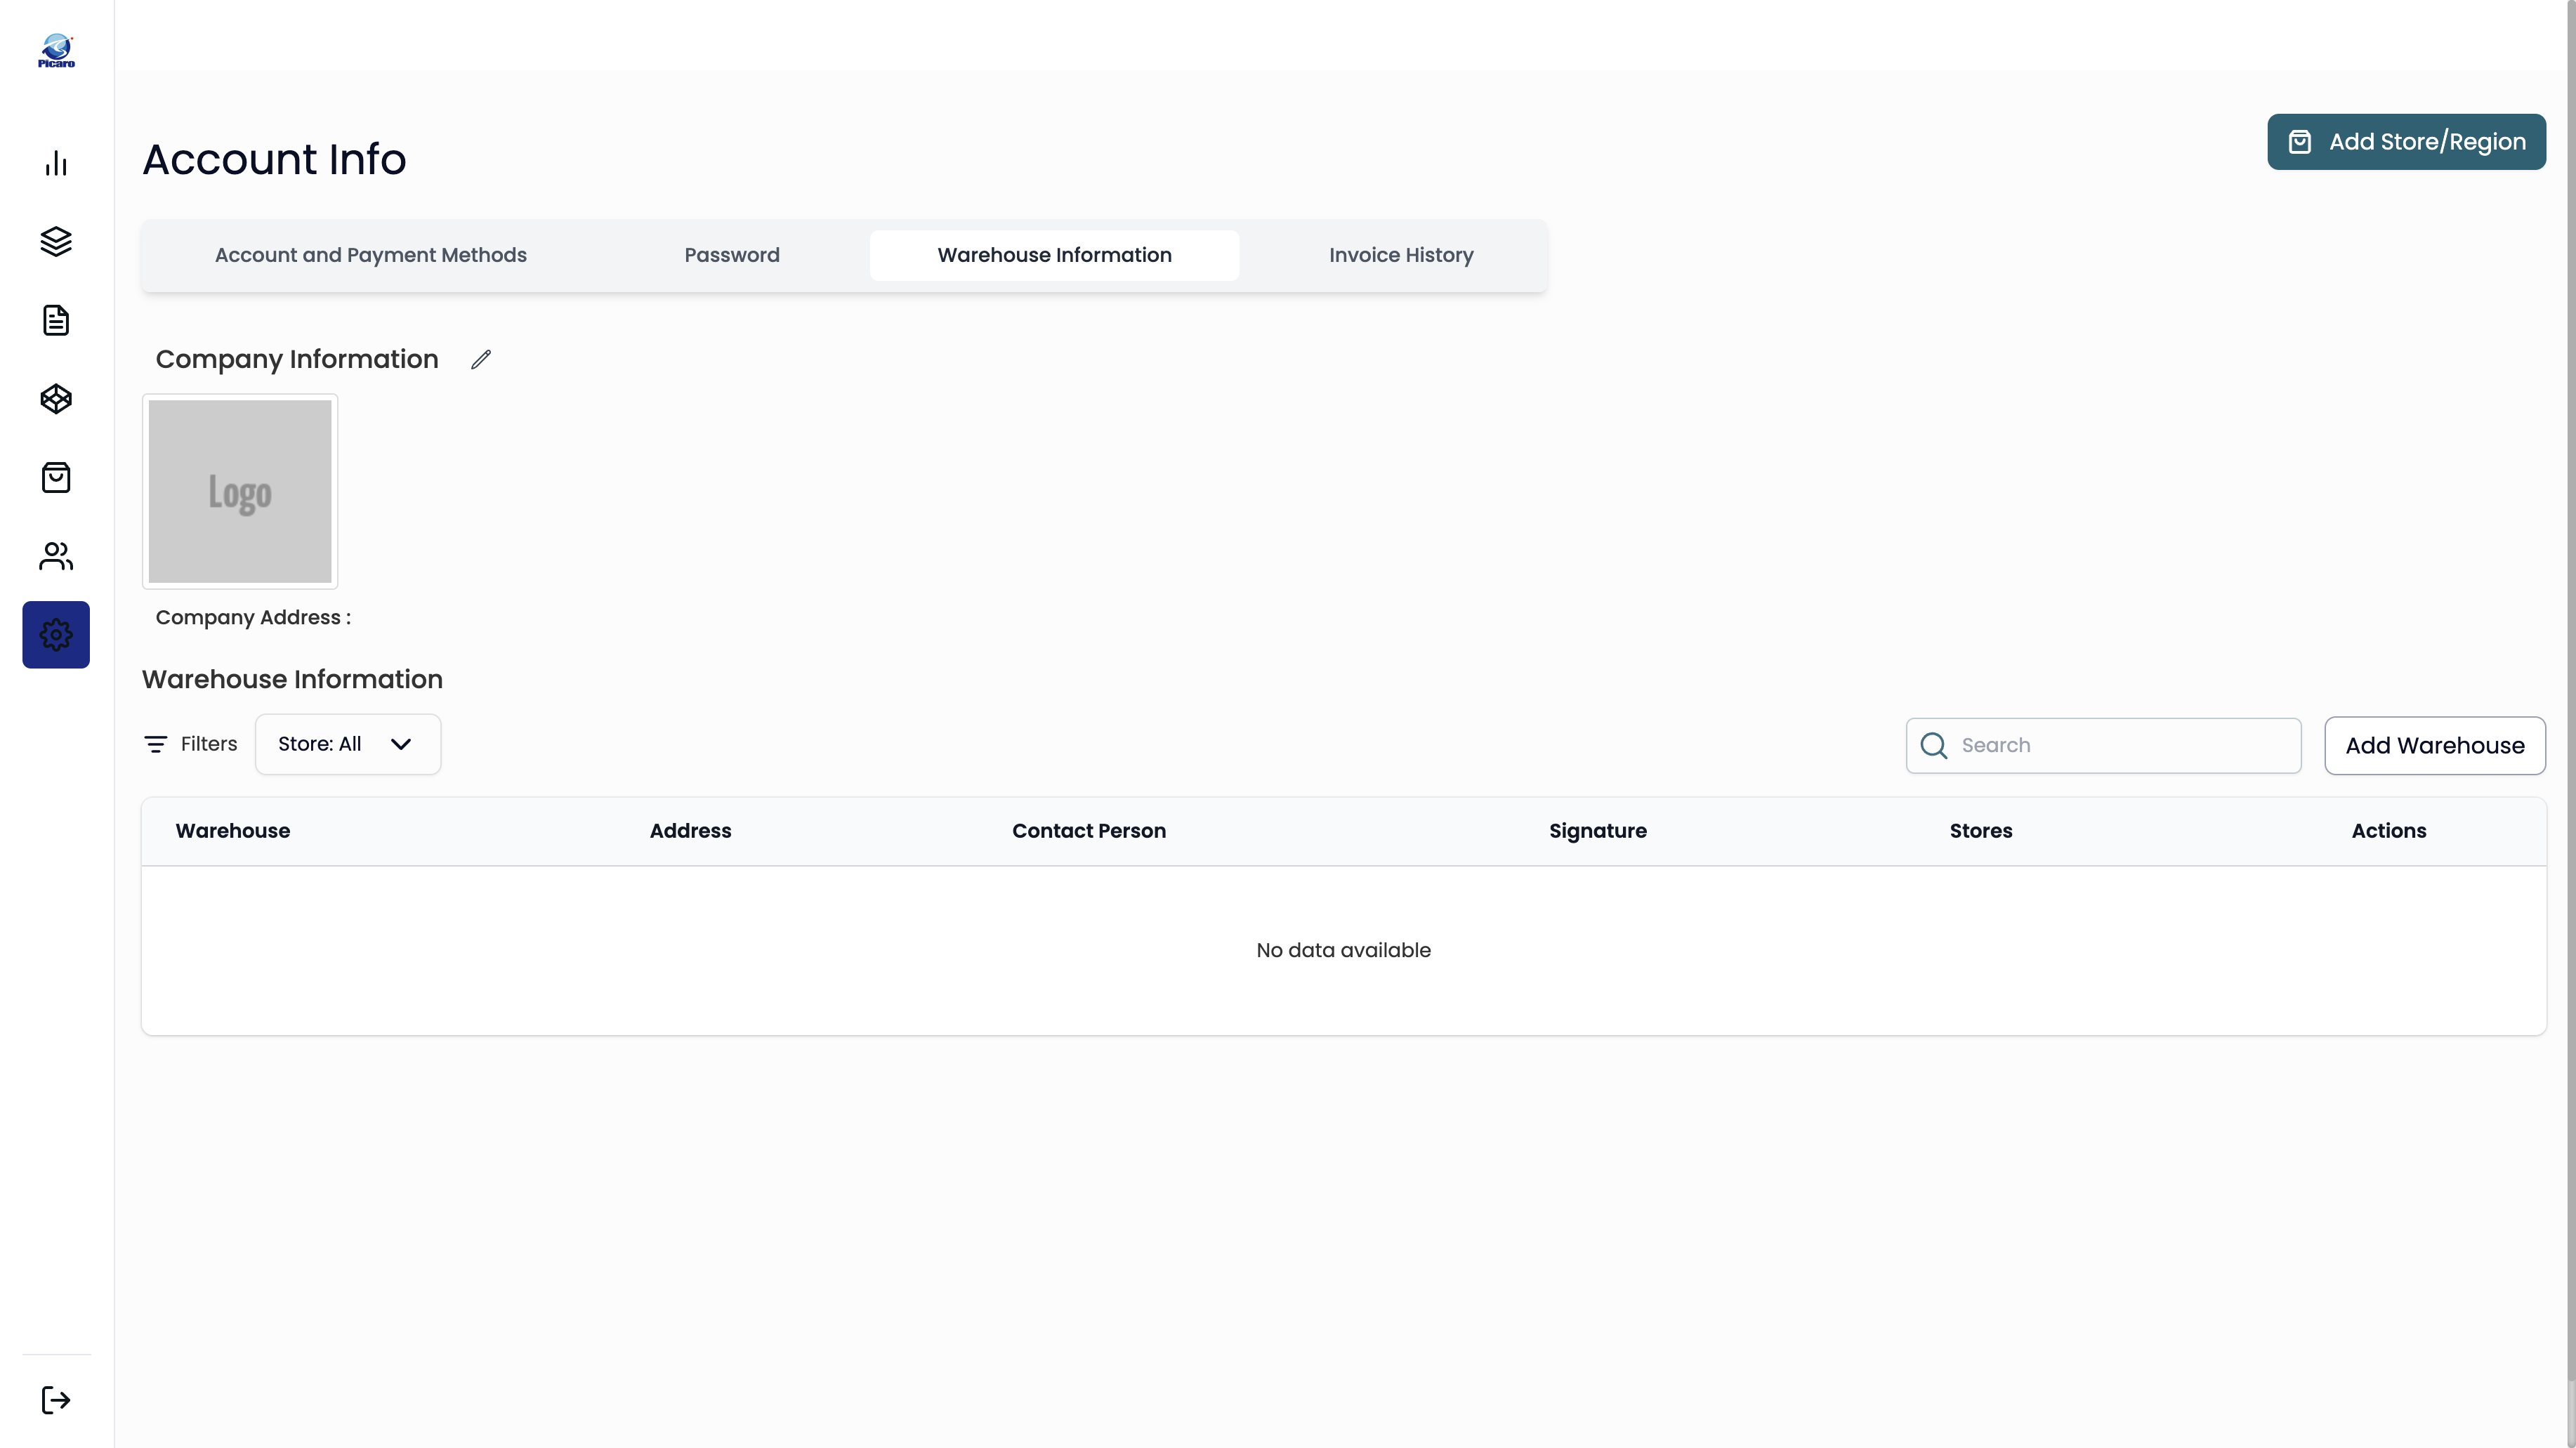Expand the Store: All dropdown
The image size is (2576, 1448).
[348, 744]
